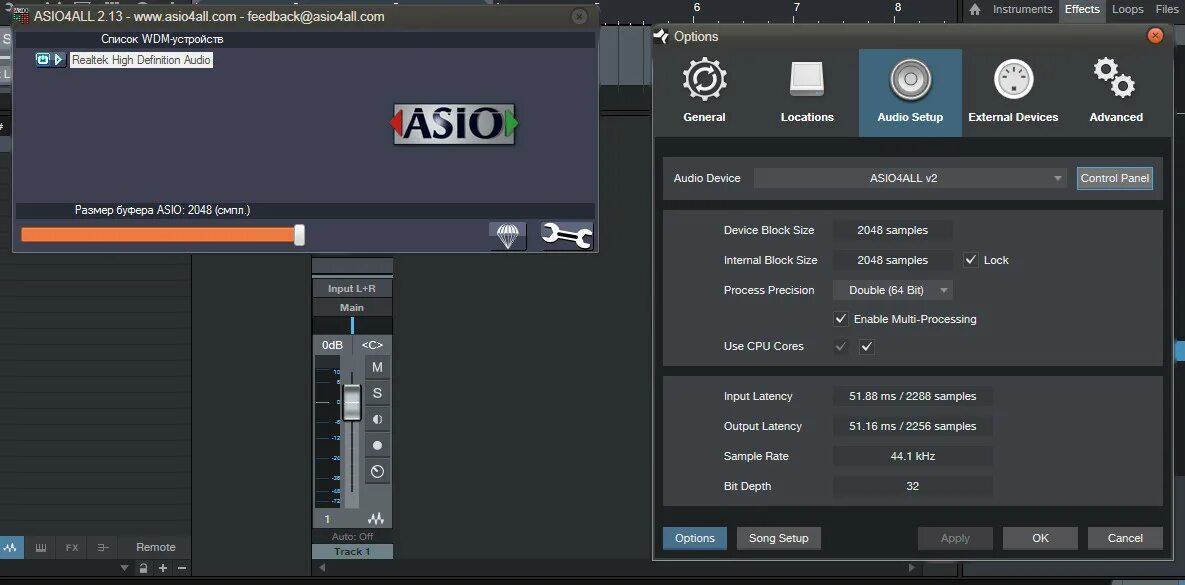Adjust the ASIO buffer size slider handle
The image size is (1185, 585).
[x=299, y=235]
